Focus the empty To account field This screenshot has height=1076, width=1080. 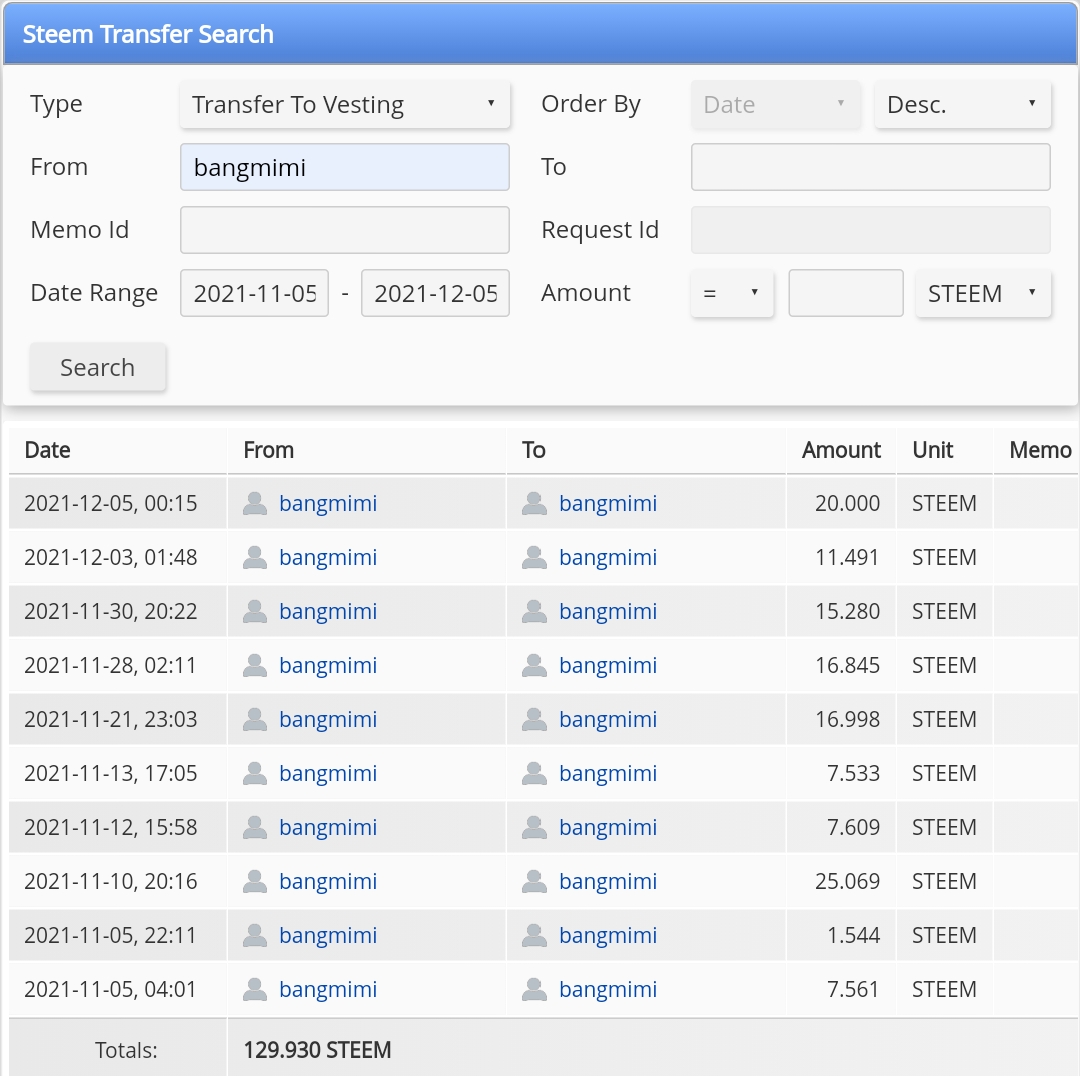click(871, 167)
